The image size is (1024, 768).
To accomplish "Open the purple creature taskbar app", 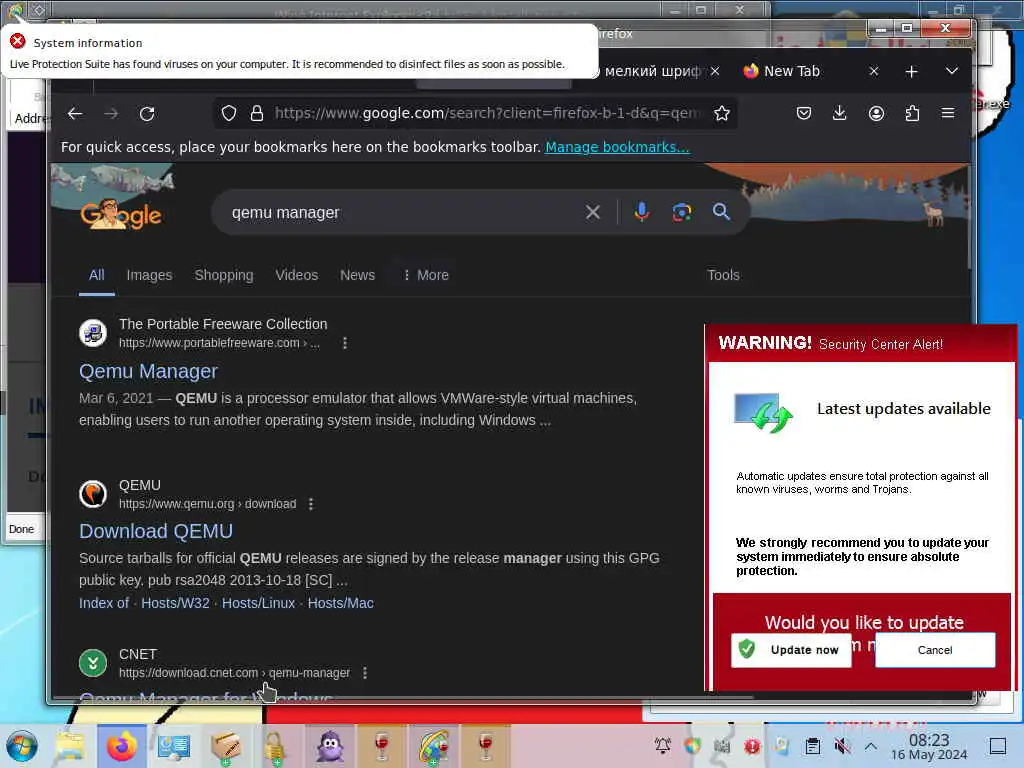I will [x=330, y=746].
